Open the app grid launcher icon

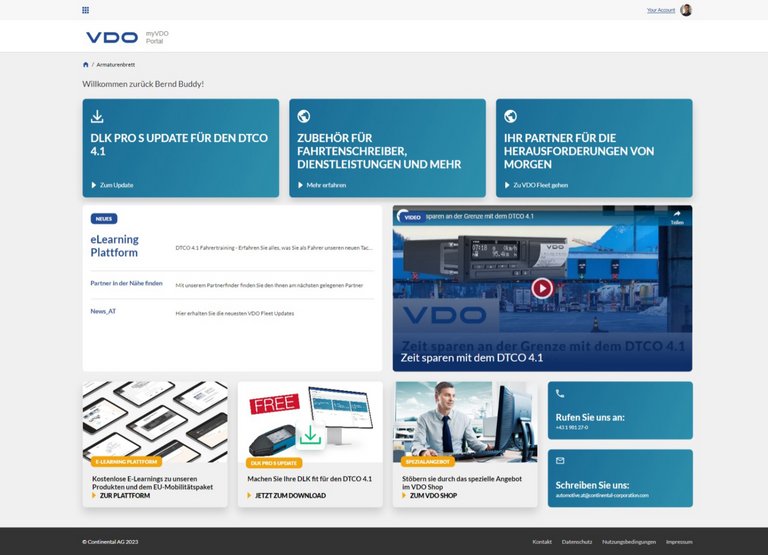pyautogui.click(x=85, y=10)
